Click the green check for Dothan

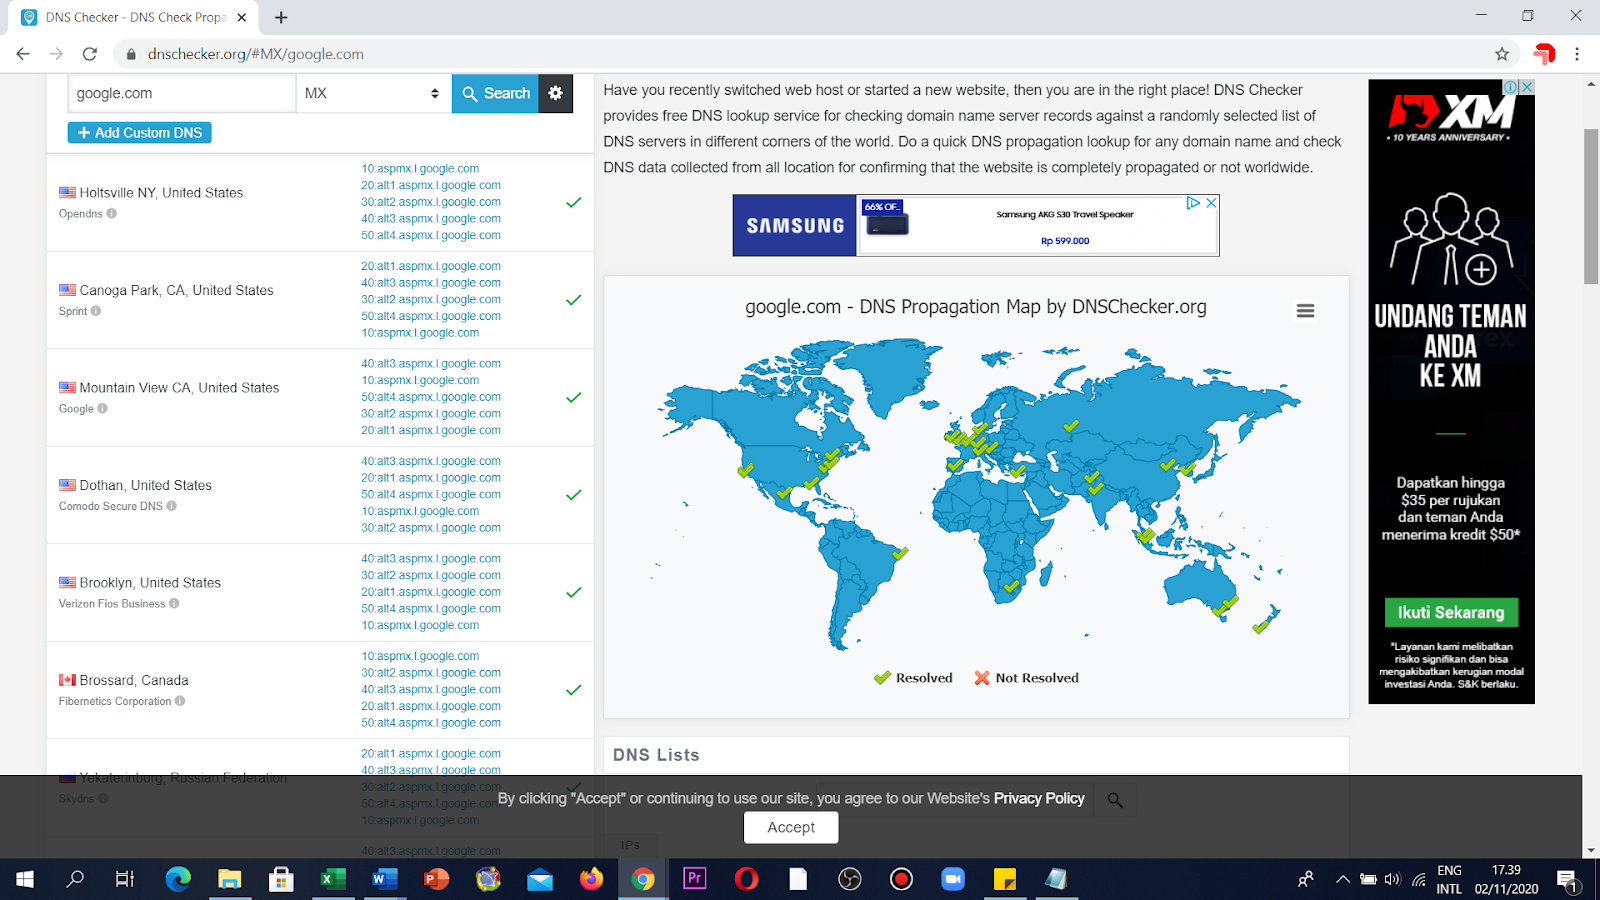(x=574, y=495)
